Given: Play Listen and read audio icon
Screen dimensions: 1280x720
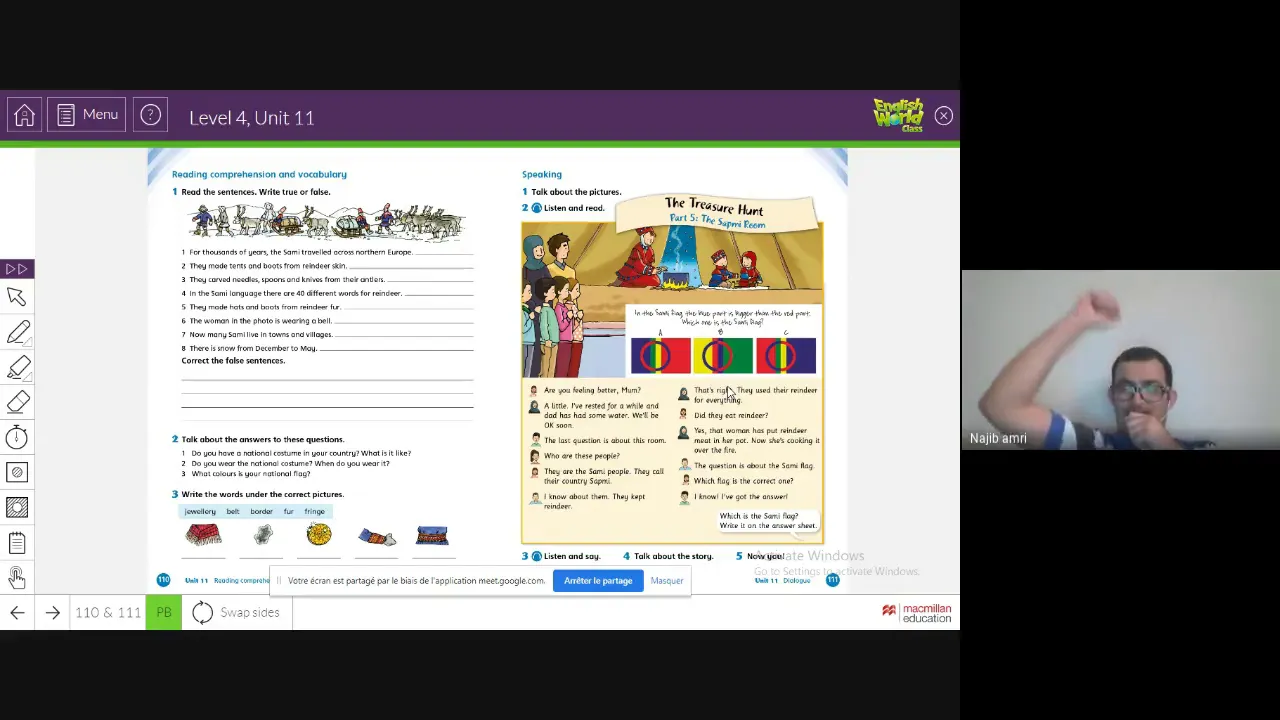Looking at the screenshot, I should [x=536, y=208].
